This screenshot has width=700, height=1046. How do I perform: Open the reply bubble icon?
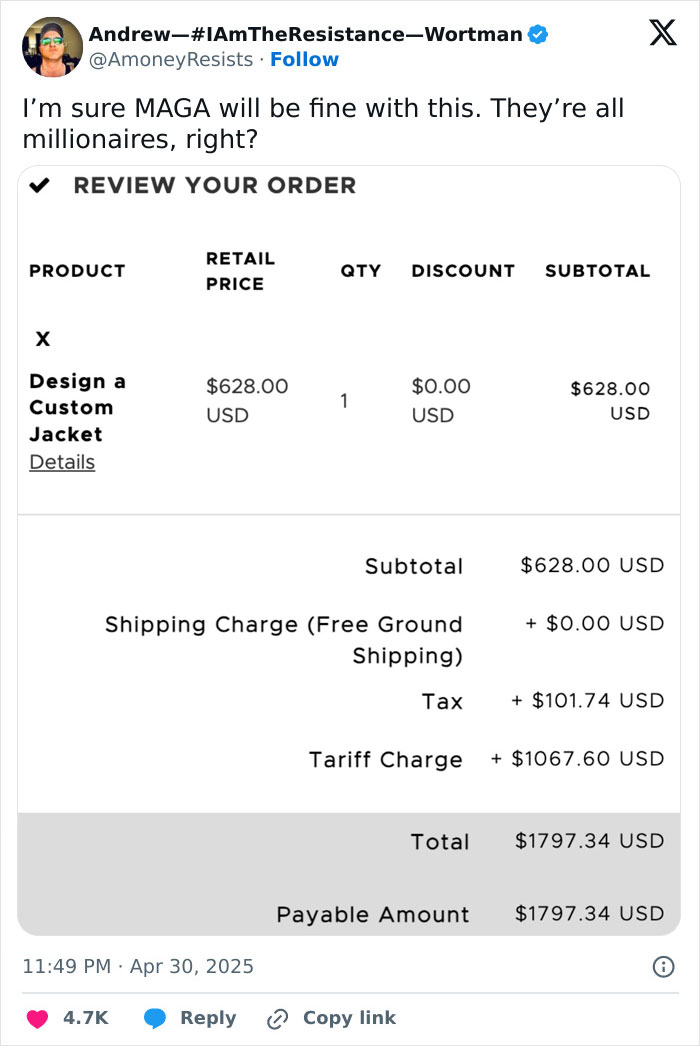point(155,1017)
